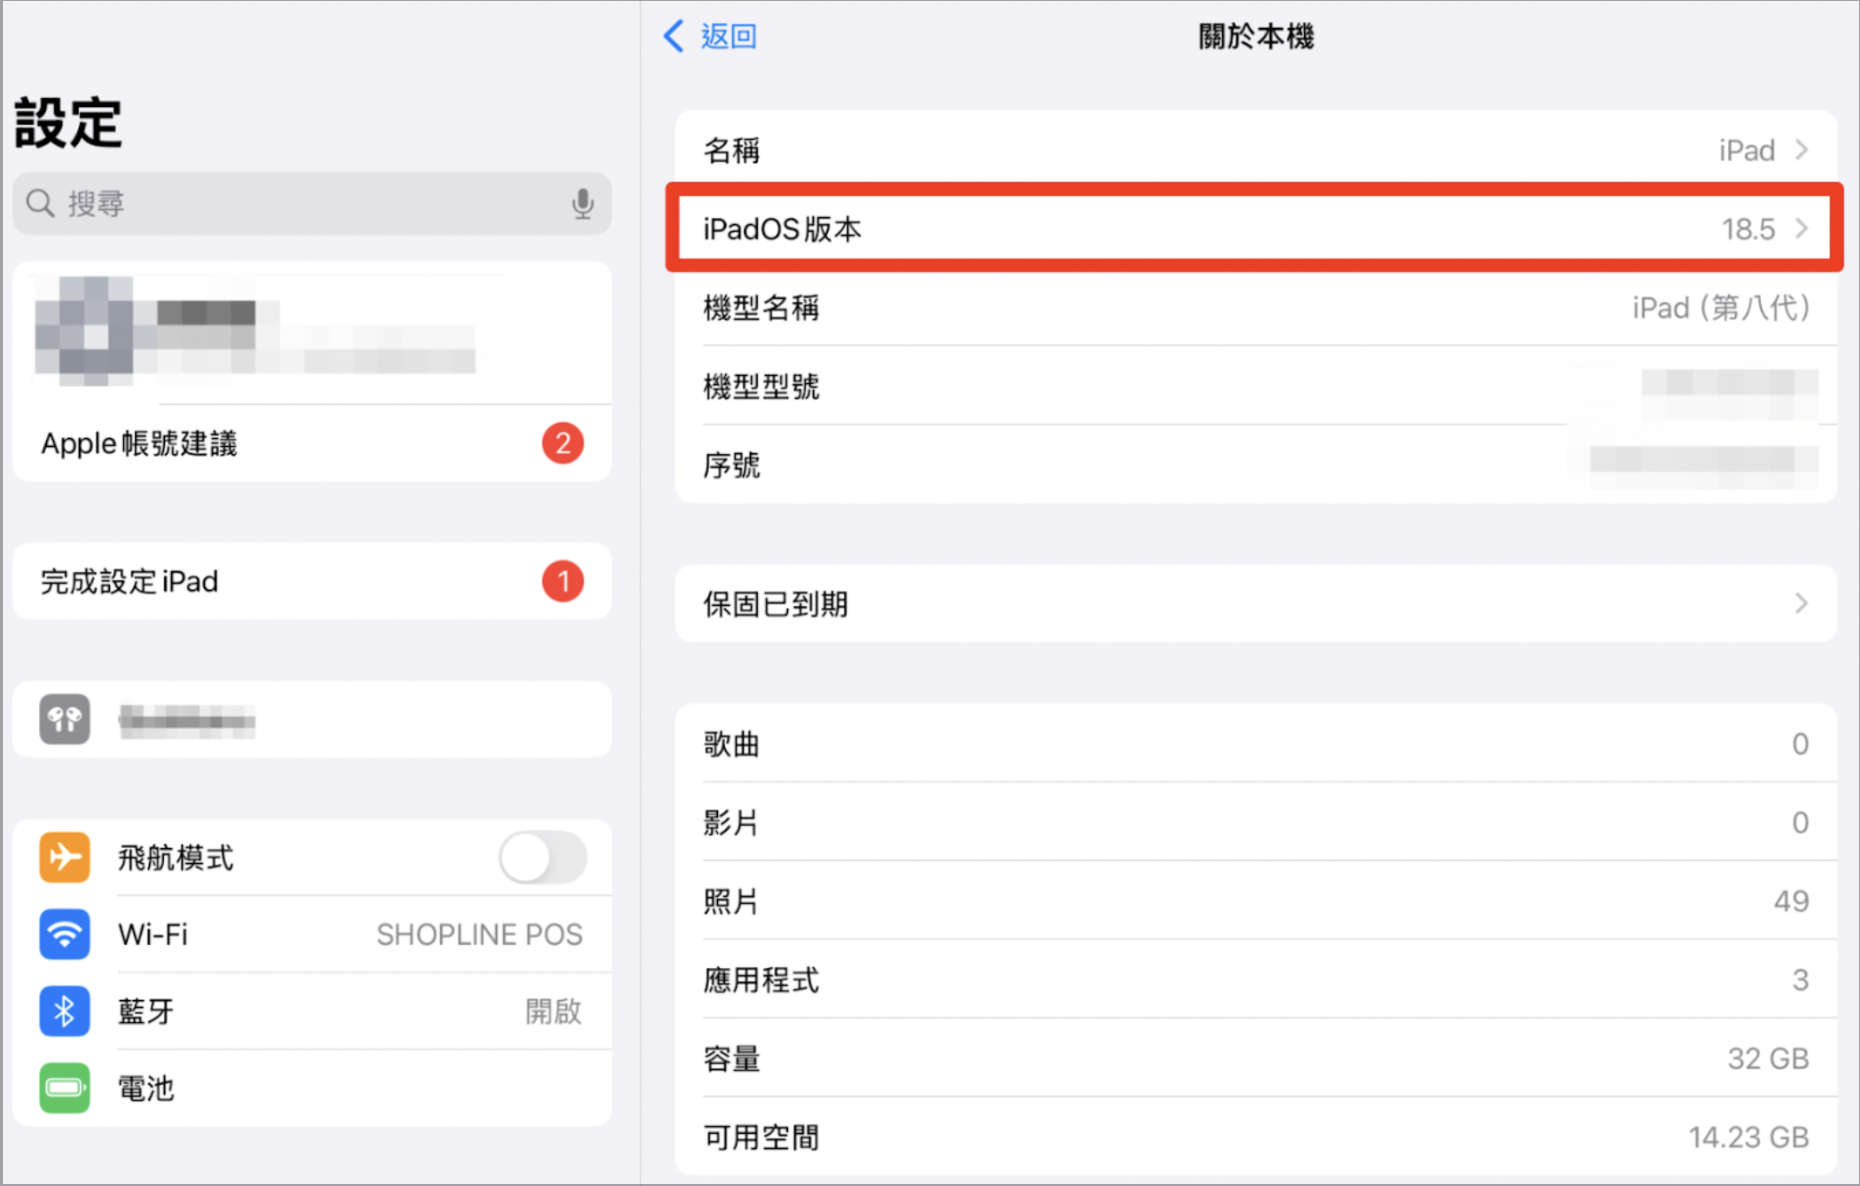This screenshot has width=1860, height=1186.
Task: Select the 歌曲 row label
Action: 731,744
